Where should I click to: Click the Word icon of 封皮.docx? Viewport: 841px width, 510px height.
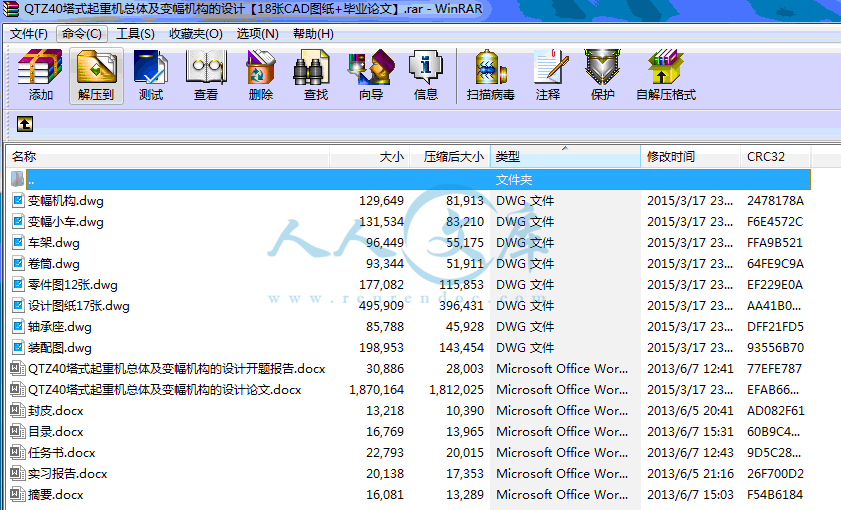tap(18, 411)
